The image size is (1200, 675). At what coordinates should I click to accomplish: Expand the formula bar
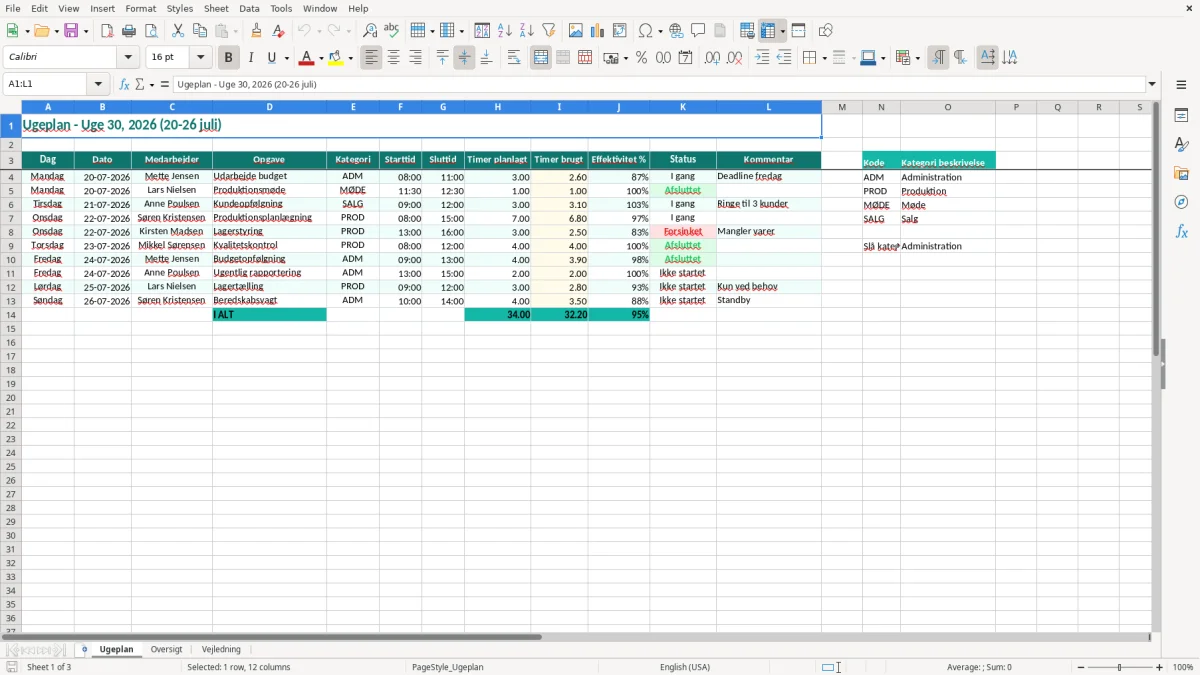(x=1152, y=84)
